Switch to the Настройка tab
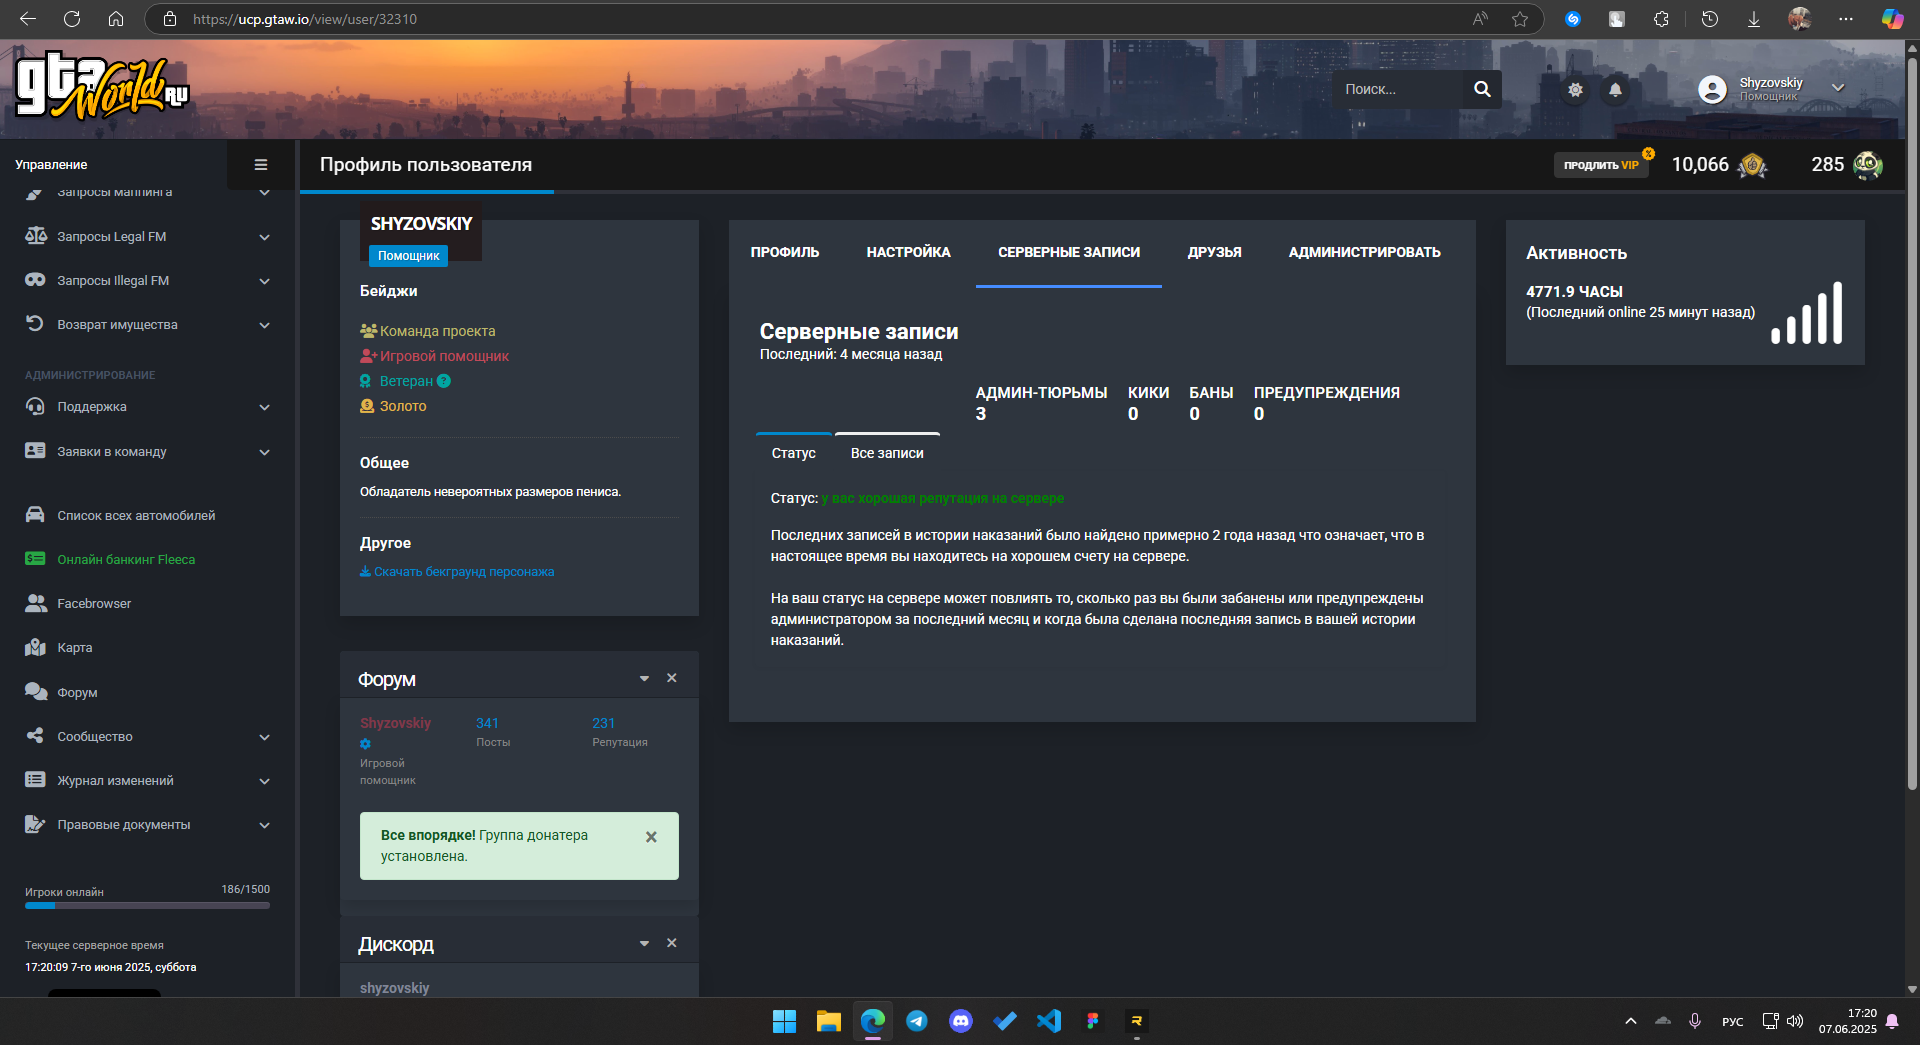Viewport: 1920px width, 1045px height. point(908,252)
